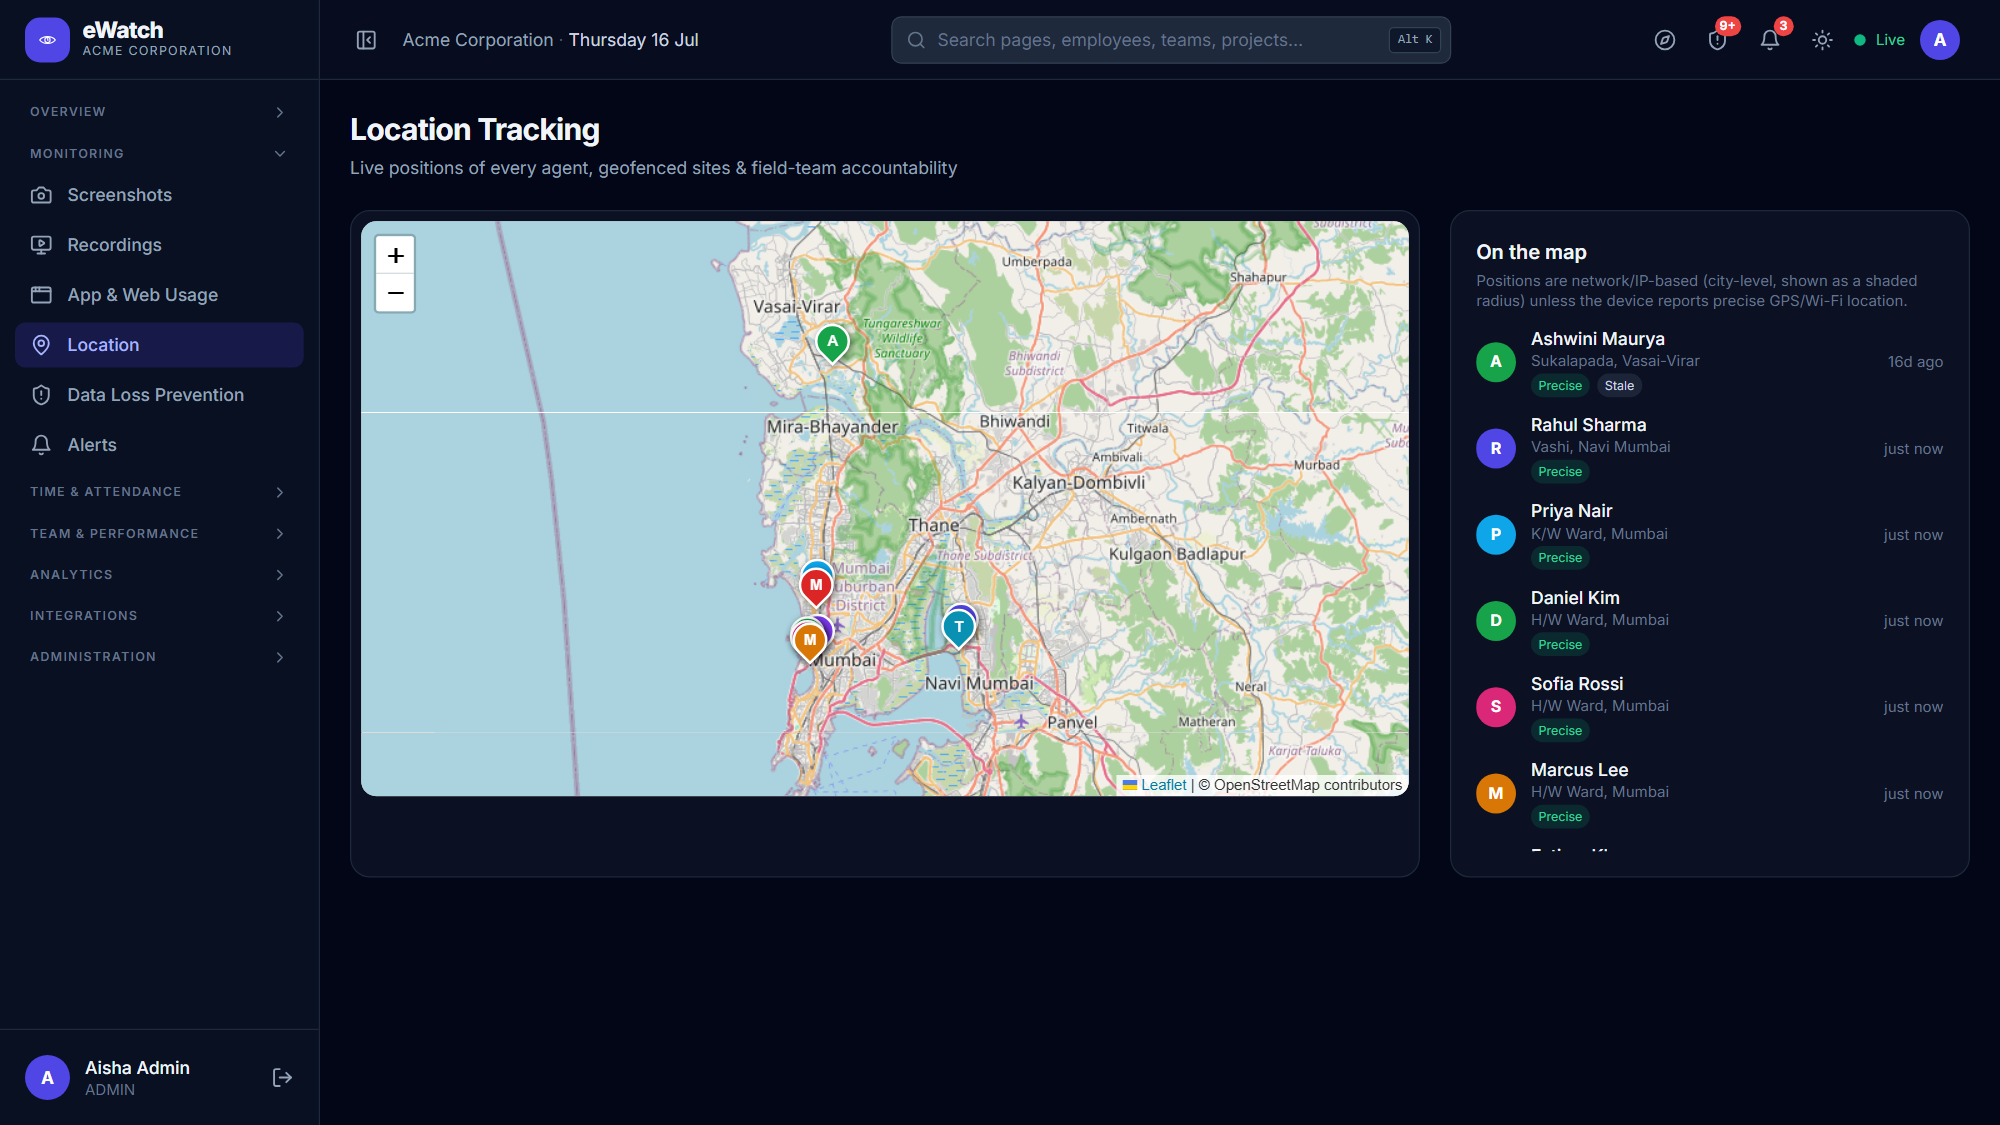Click the teal T map marker

pyautogui.click(x=958, y=629)
